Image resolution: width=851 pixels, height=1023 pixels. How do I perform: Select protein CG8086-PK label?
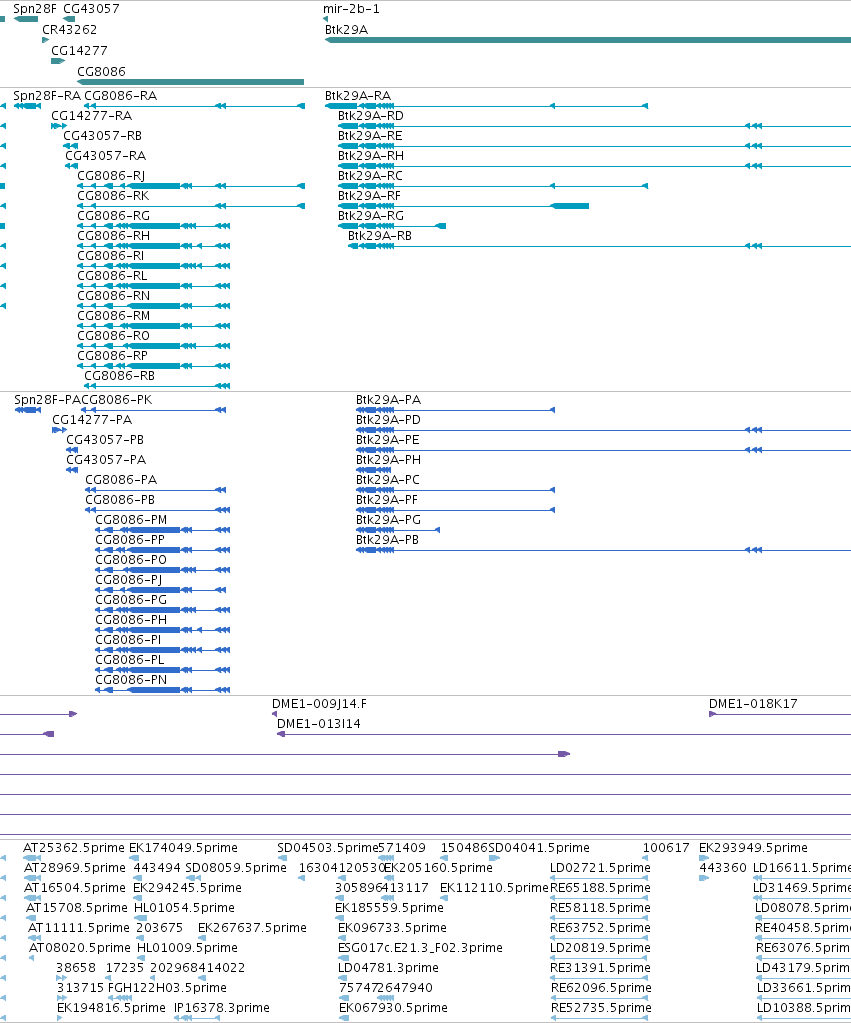click(x=117, y=400)
